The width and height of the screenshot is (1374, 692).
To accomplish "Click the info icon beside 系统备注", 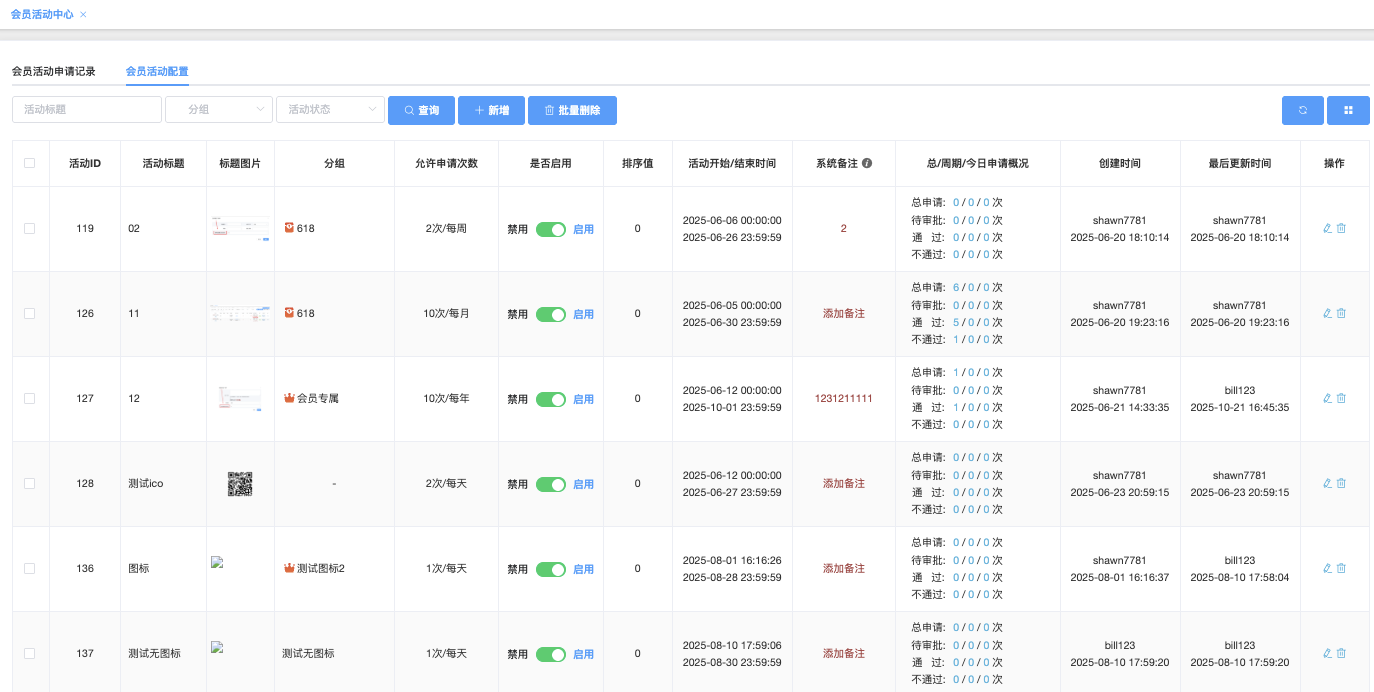I will [x=867, y=163].
